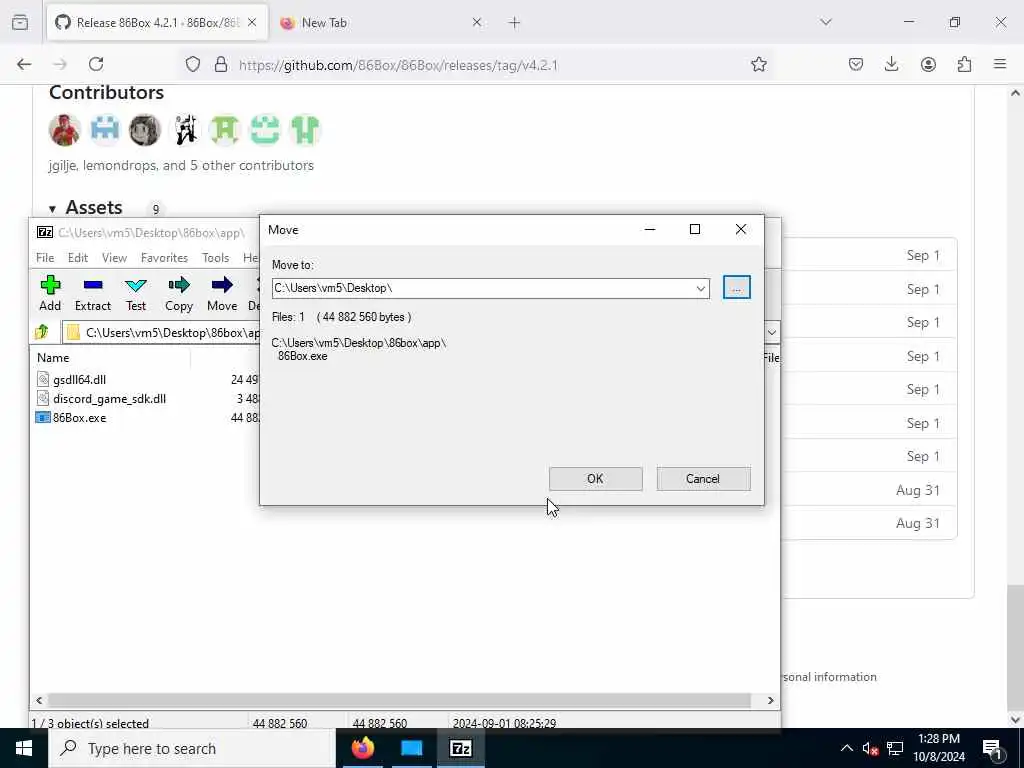Open the Windows Start menu
The width and height of the screenshot is (1024, 768).
coord(24,748)
